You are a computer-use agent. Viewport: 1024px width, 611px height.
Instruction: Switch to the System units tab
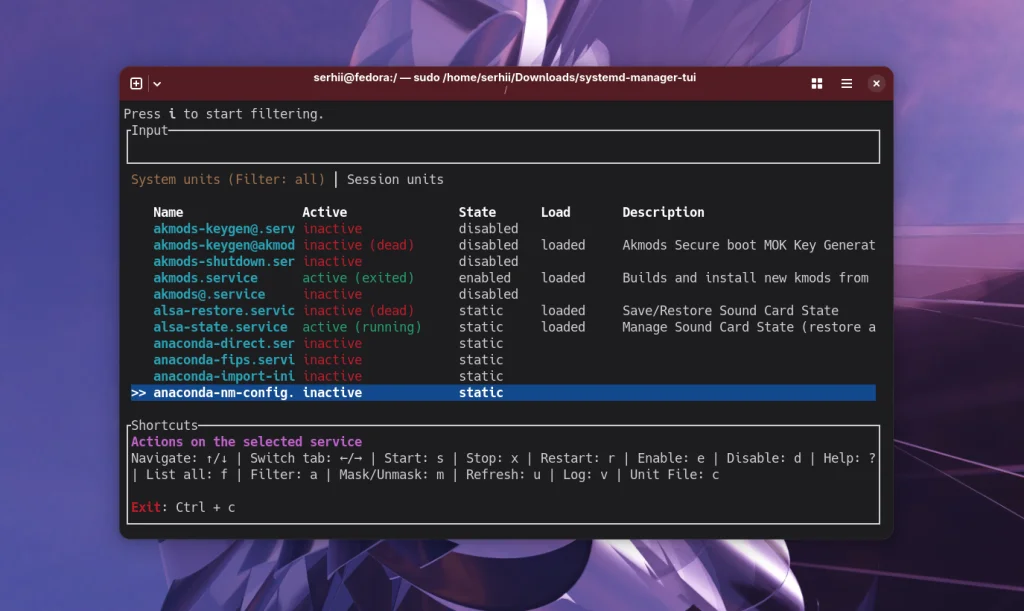pos(227,180)
